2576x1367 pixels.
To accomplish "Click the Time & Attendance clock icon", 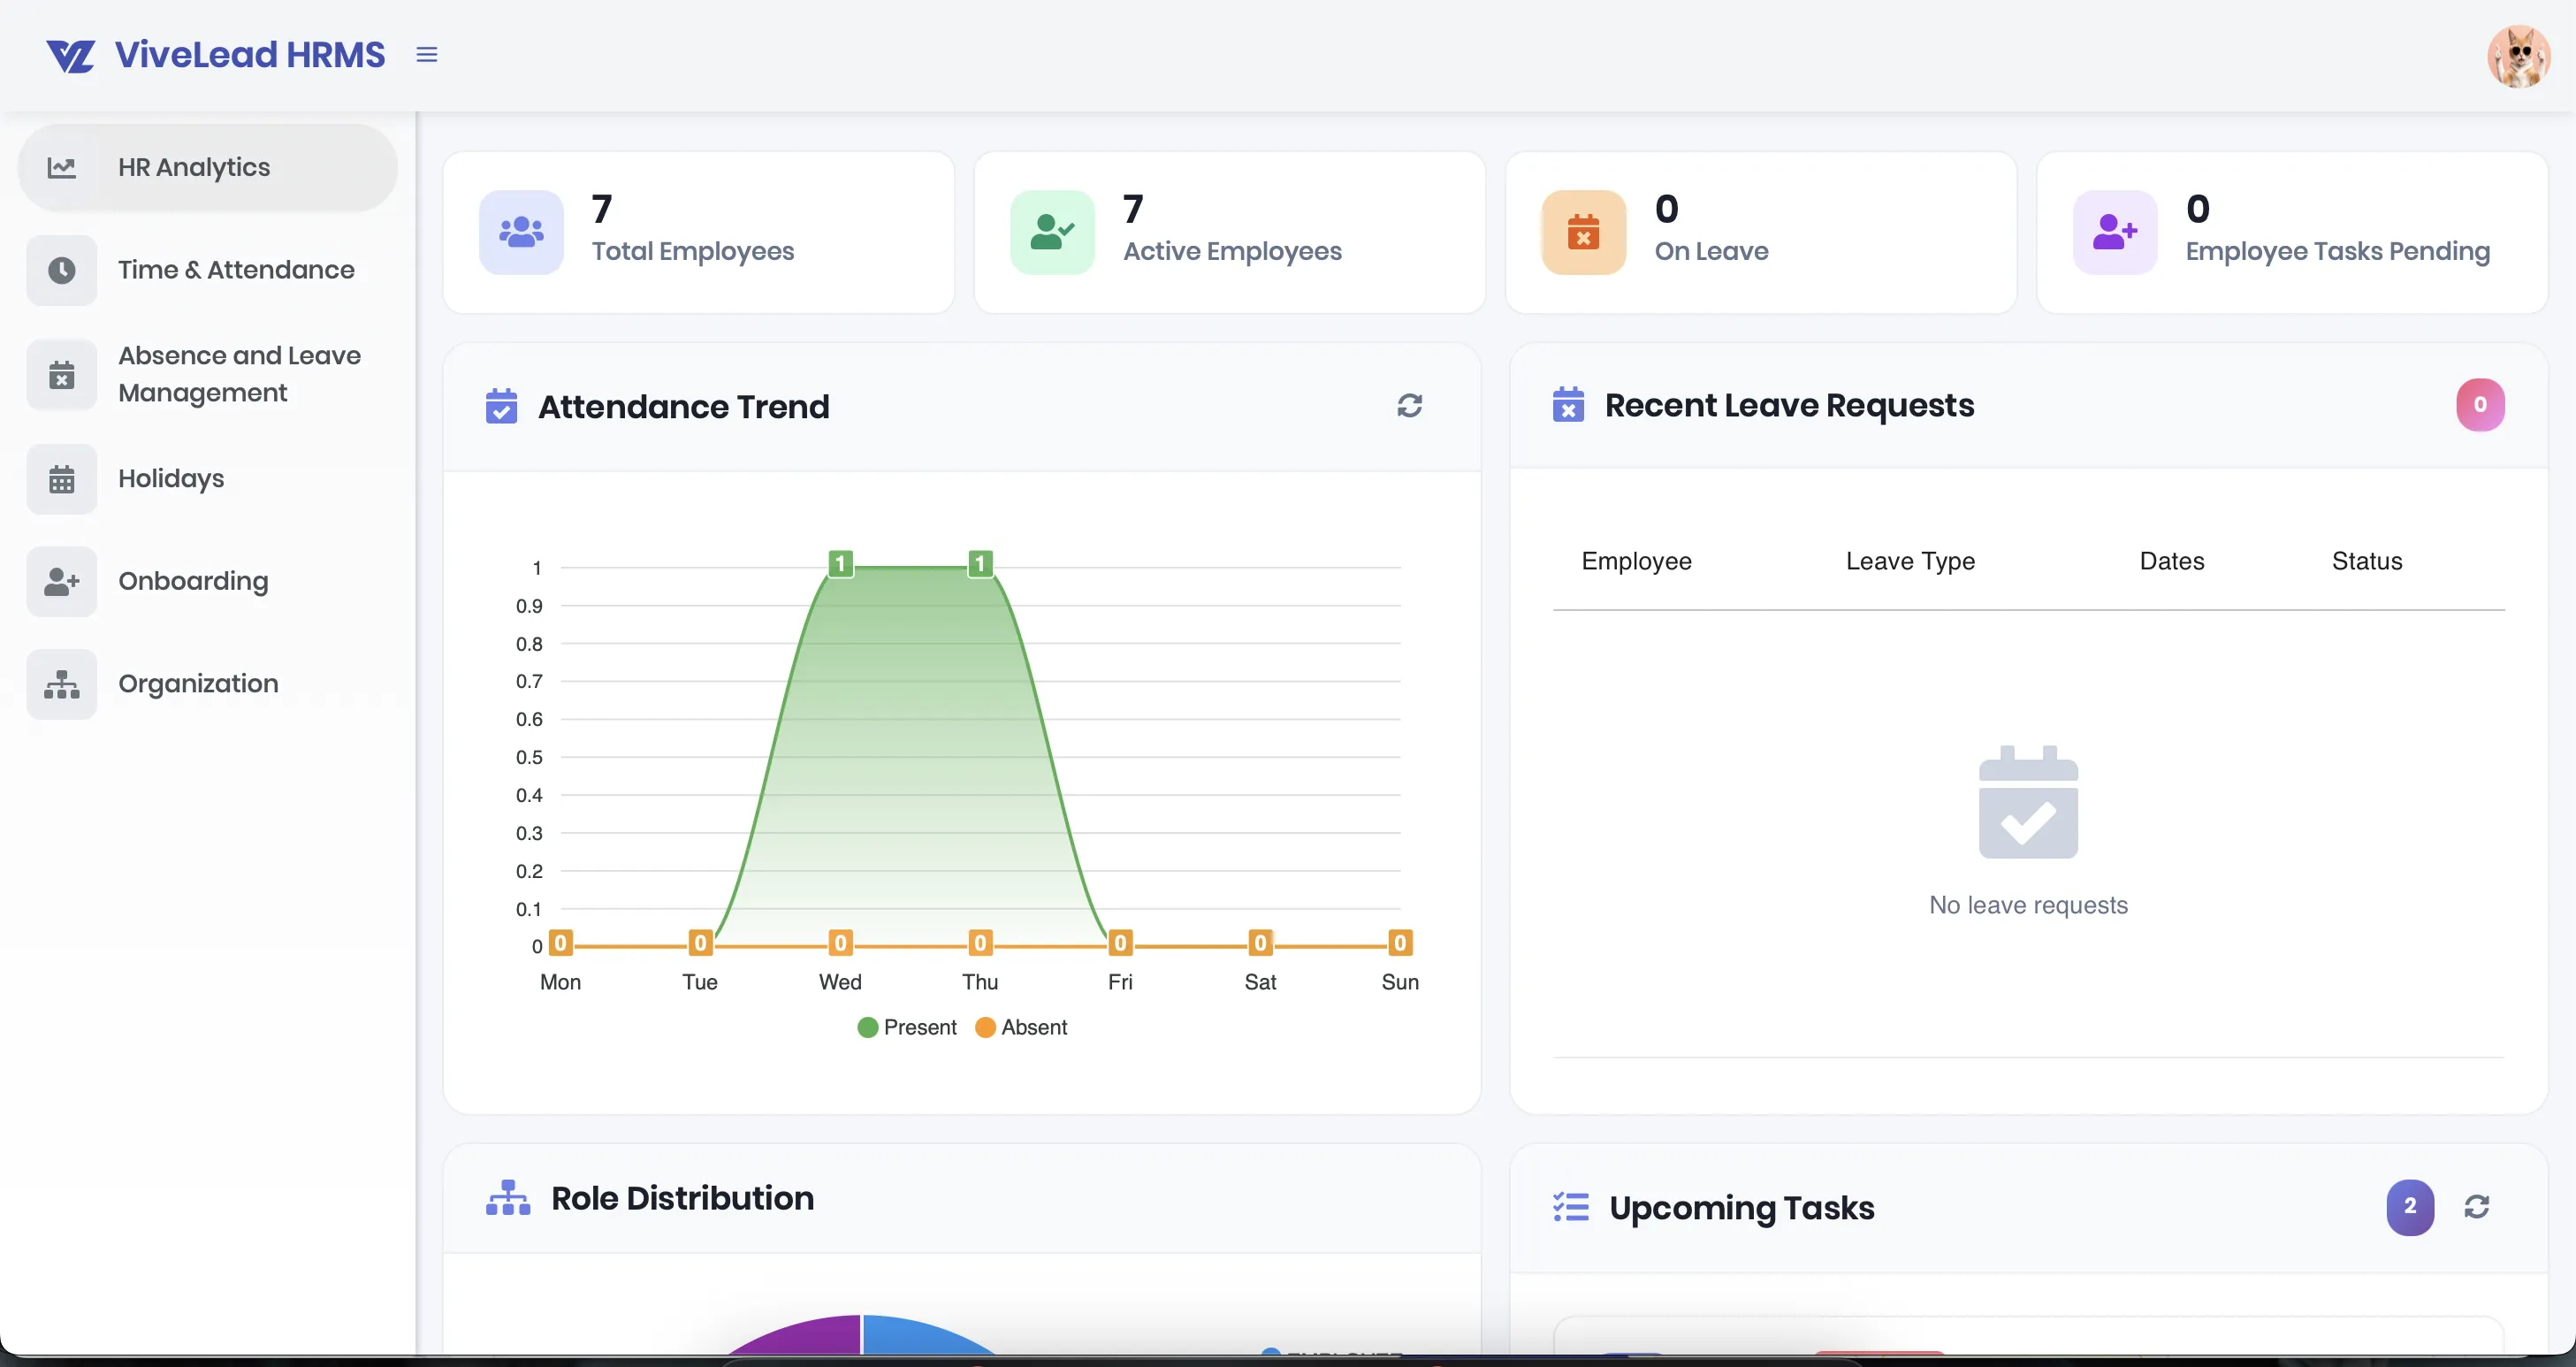I will [x=62, y=270].
